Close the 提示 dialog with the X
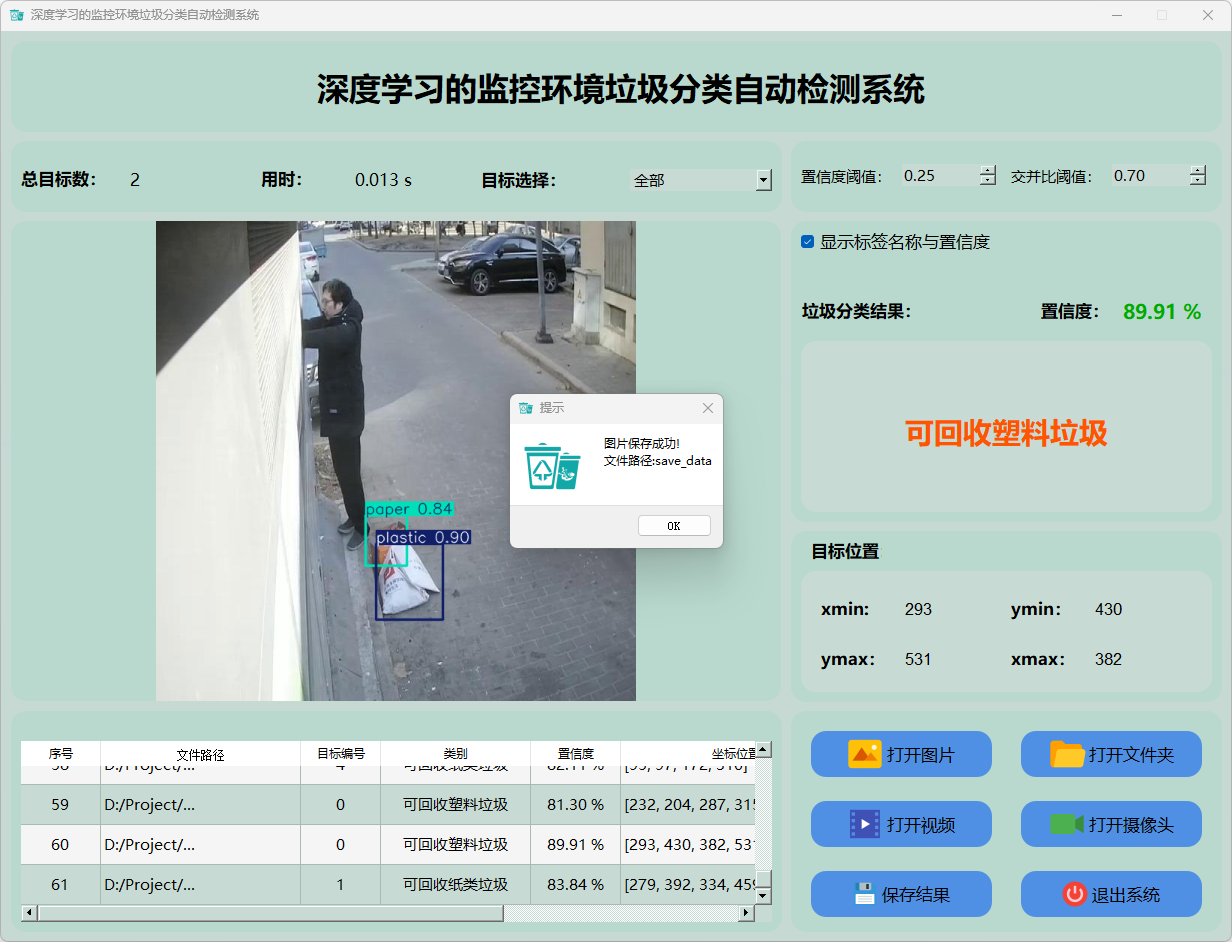This screenshot has width=1232, height=942. pos(708,408)
